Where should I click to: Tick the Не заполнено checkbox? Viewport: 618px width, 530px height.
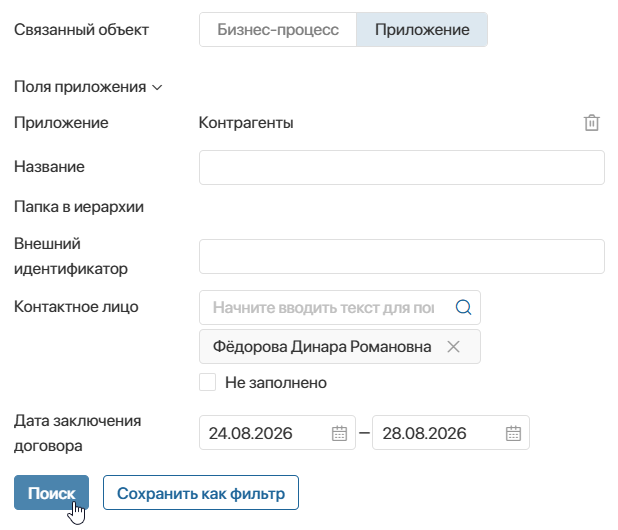tap(207, 382)
